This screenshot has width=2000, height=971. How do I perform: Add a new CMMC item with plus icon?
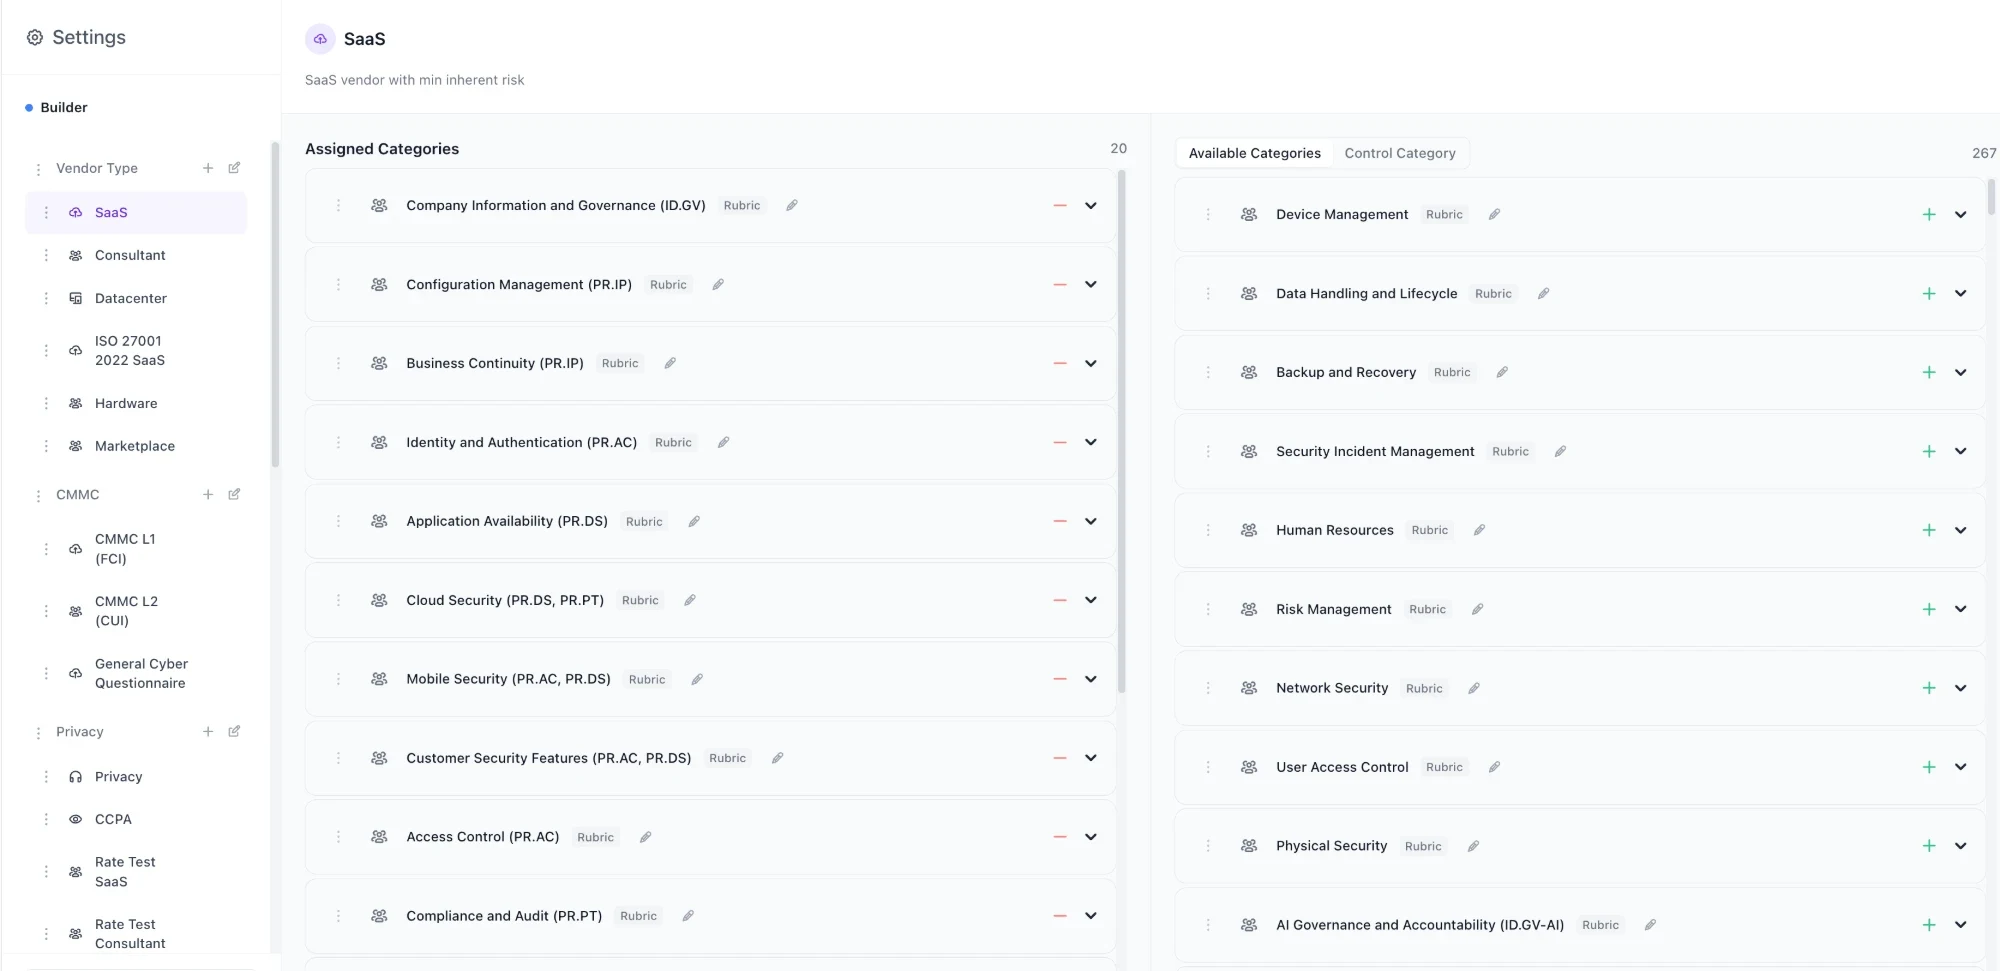pyautogui.click(x=208, y=494)
